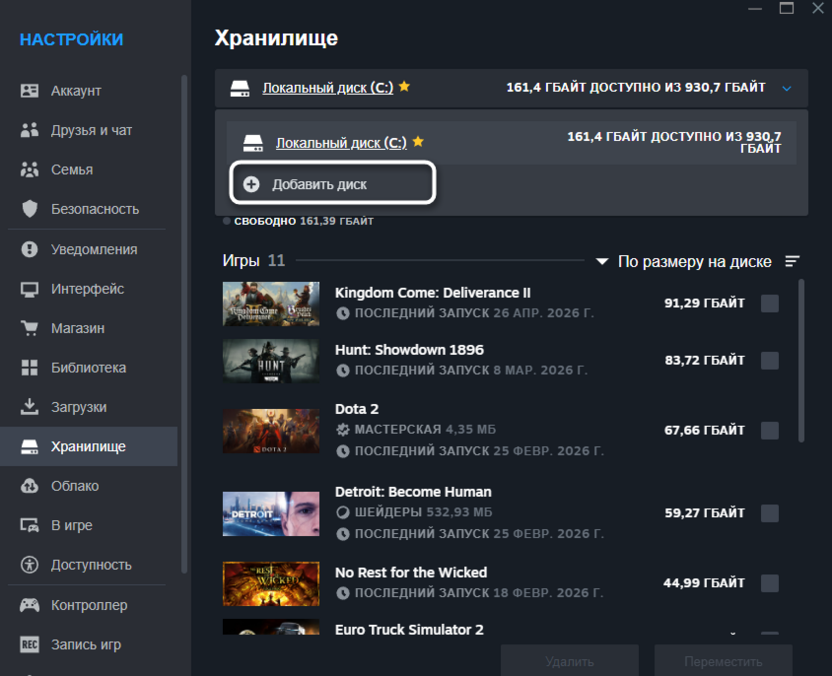Tick the Kingdom Come: Deliverance II checkbox

770,304
